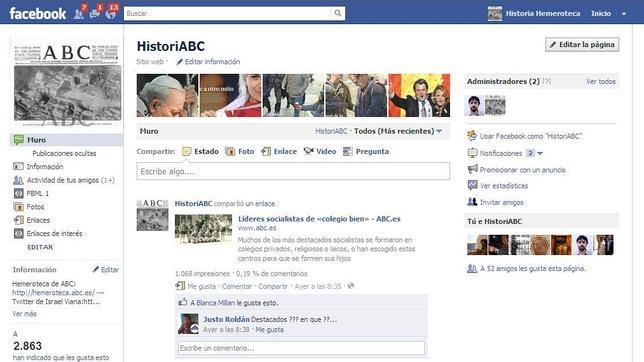Click the Notificaciones monitor icon
The image size is (644, 362).
[472, 153]
